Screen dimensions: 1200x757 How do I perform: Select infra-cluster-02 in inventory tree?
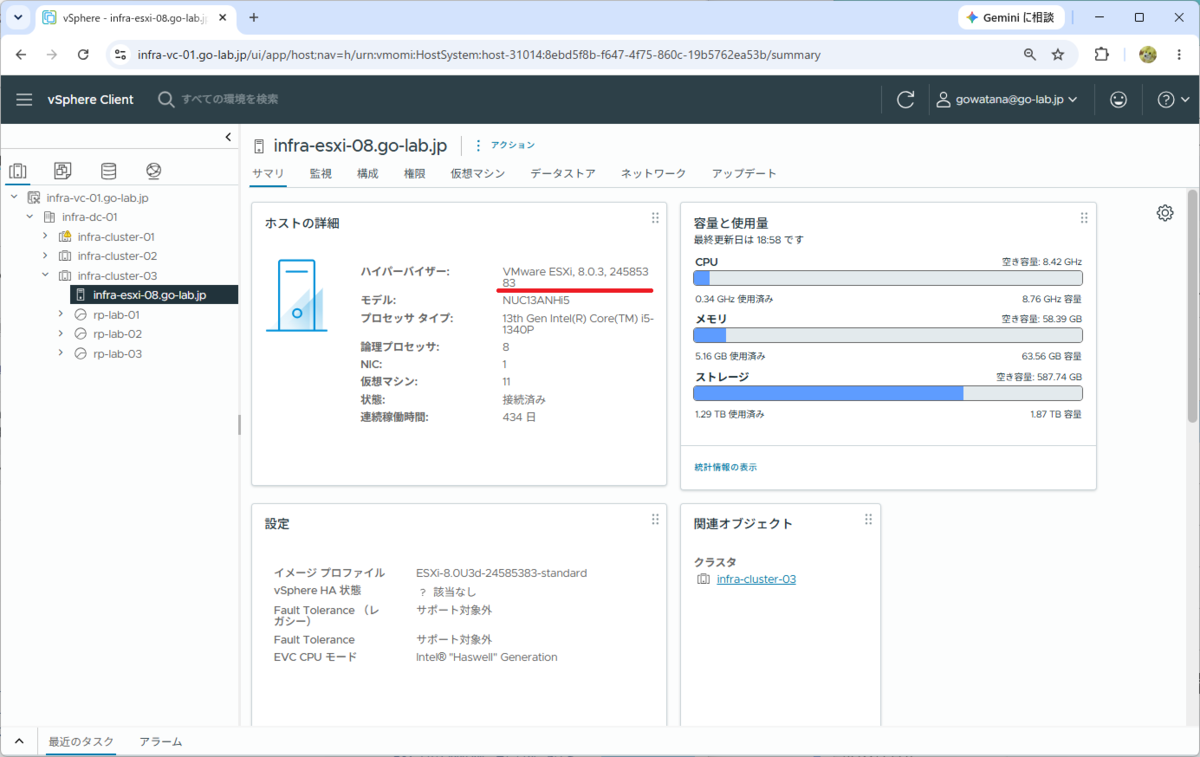[117, 256]
